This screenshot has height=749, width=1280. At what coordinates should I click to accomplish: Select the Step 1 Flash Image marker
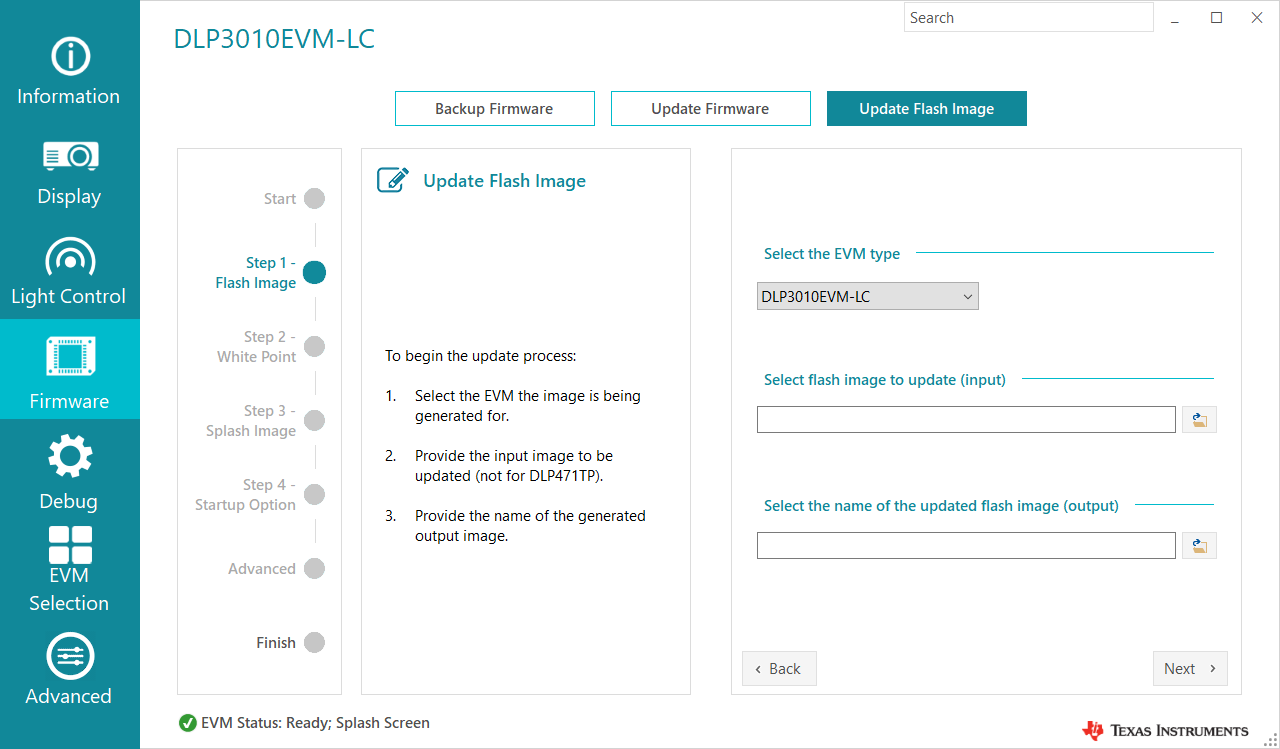tap(314, 273)
